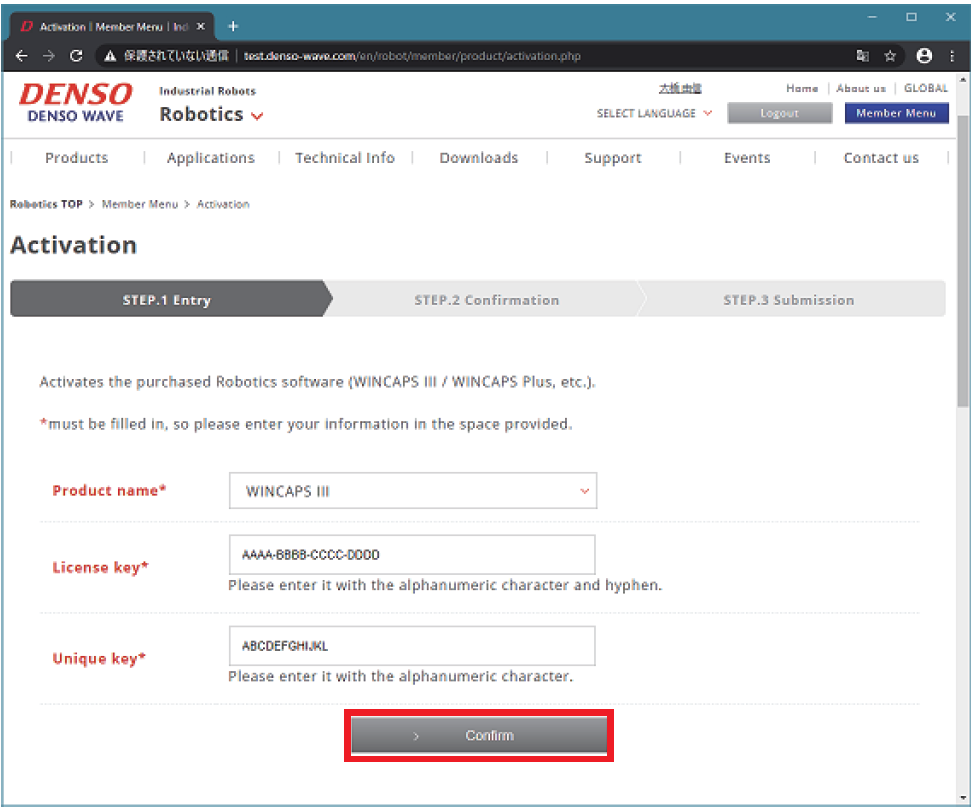Open the Member Menu button

tap(896, 113)
